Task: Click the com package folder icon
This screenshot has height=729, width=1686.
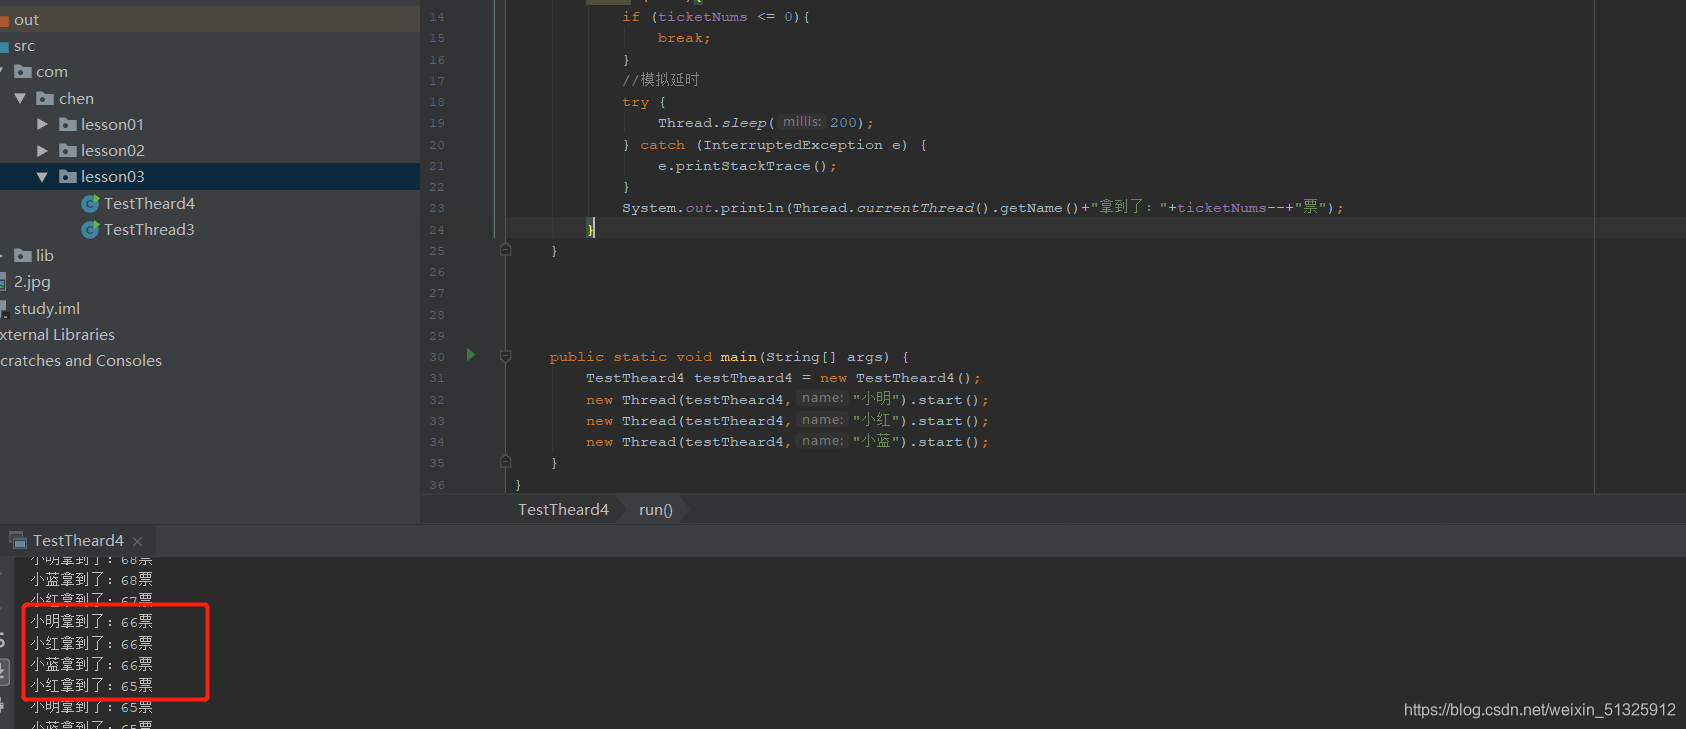Action: 23,72
